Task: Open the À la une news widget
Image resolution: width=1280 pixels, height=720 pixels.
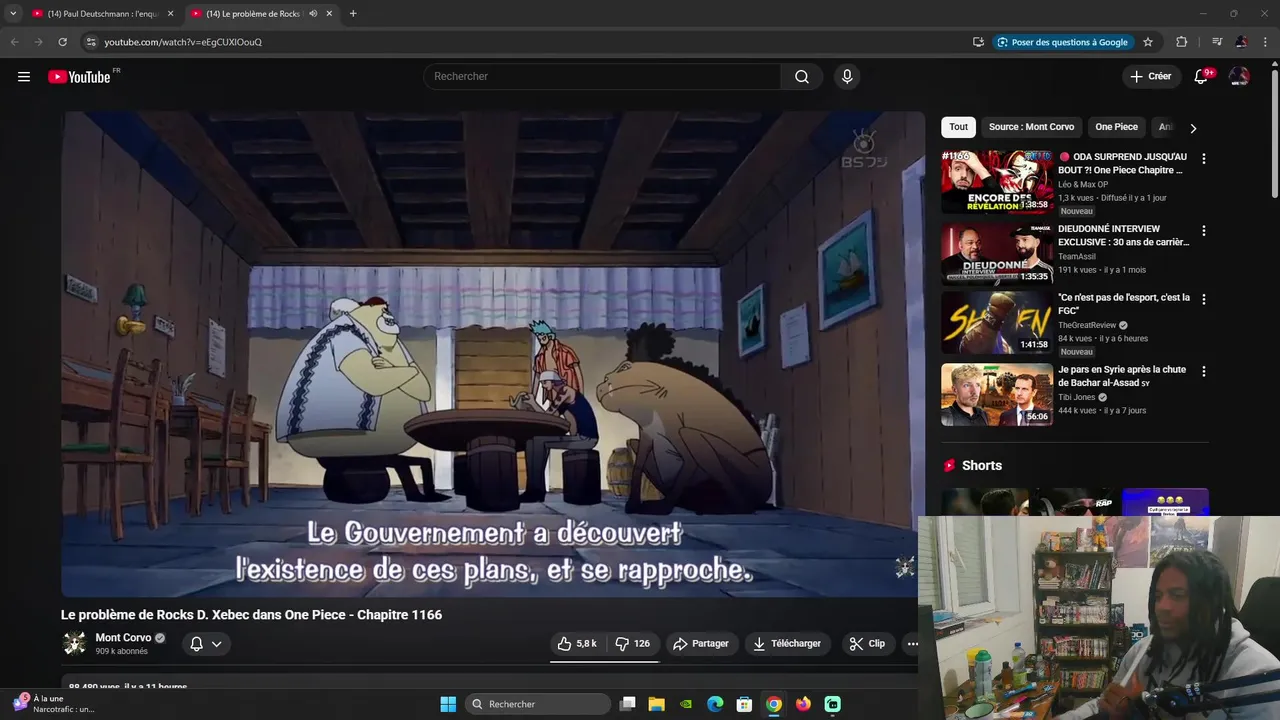Action: click(x=55, y=704)
